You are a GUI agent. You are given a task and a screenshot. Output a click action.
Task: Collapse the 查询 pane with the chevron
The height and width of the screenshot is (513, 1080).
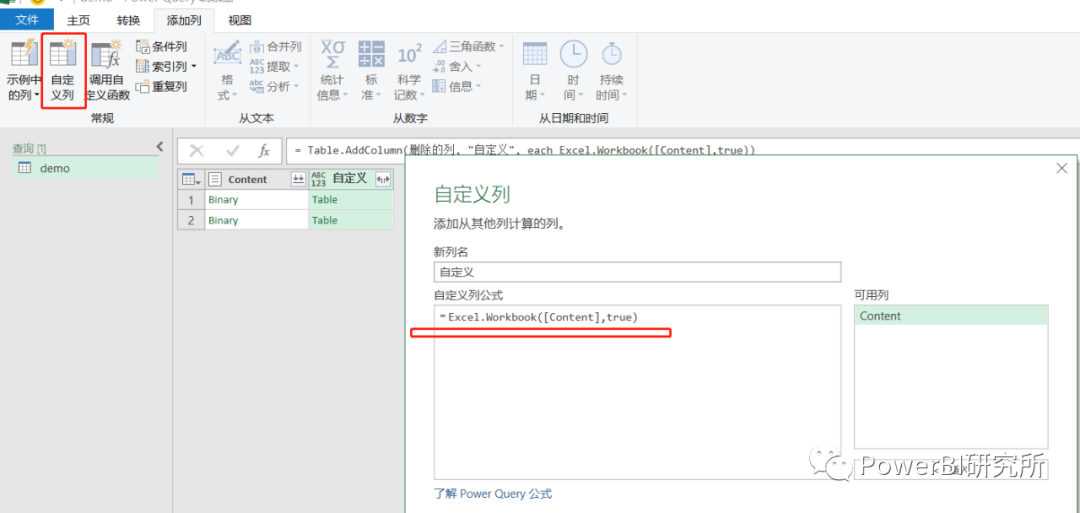(x=160, y=147)
